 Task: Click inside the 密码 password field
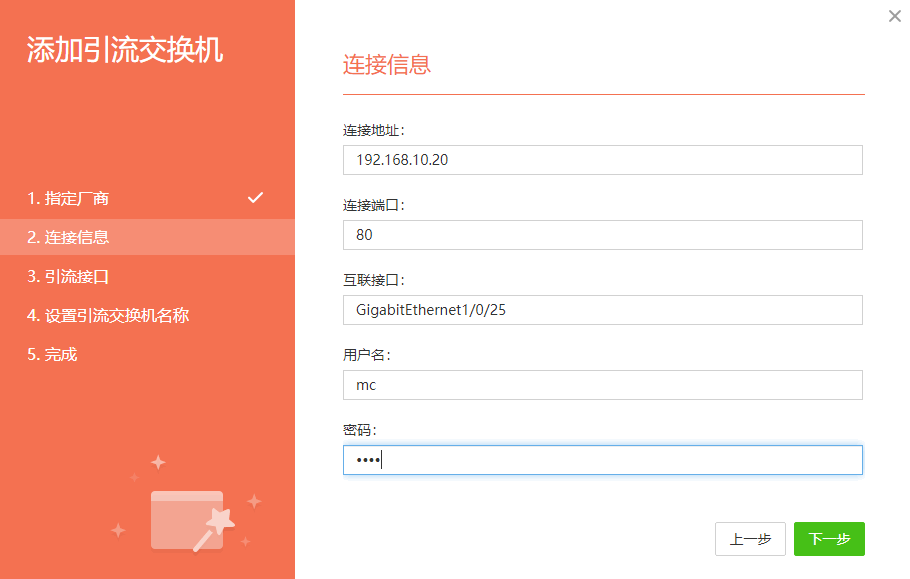pos(602,460)
